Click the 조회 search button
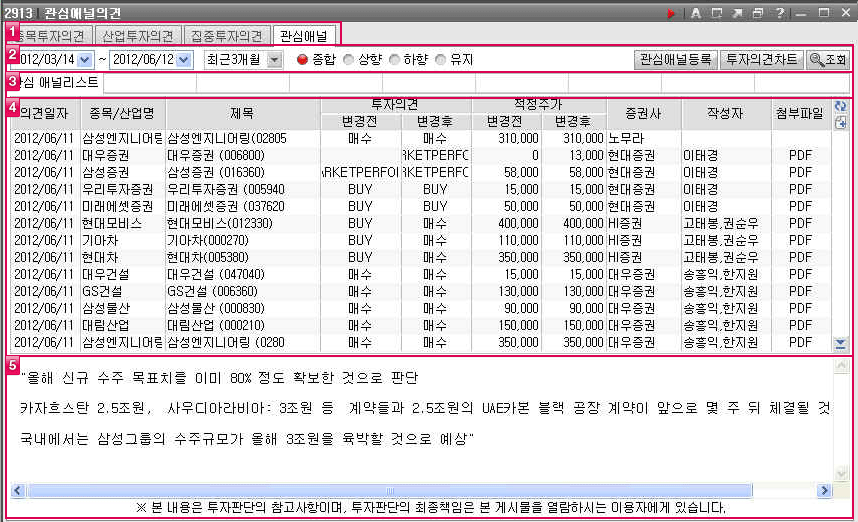This screenshot has height=522, width=858. pos(827,60)
